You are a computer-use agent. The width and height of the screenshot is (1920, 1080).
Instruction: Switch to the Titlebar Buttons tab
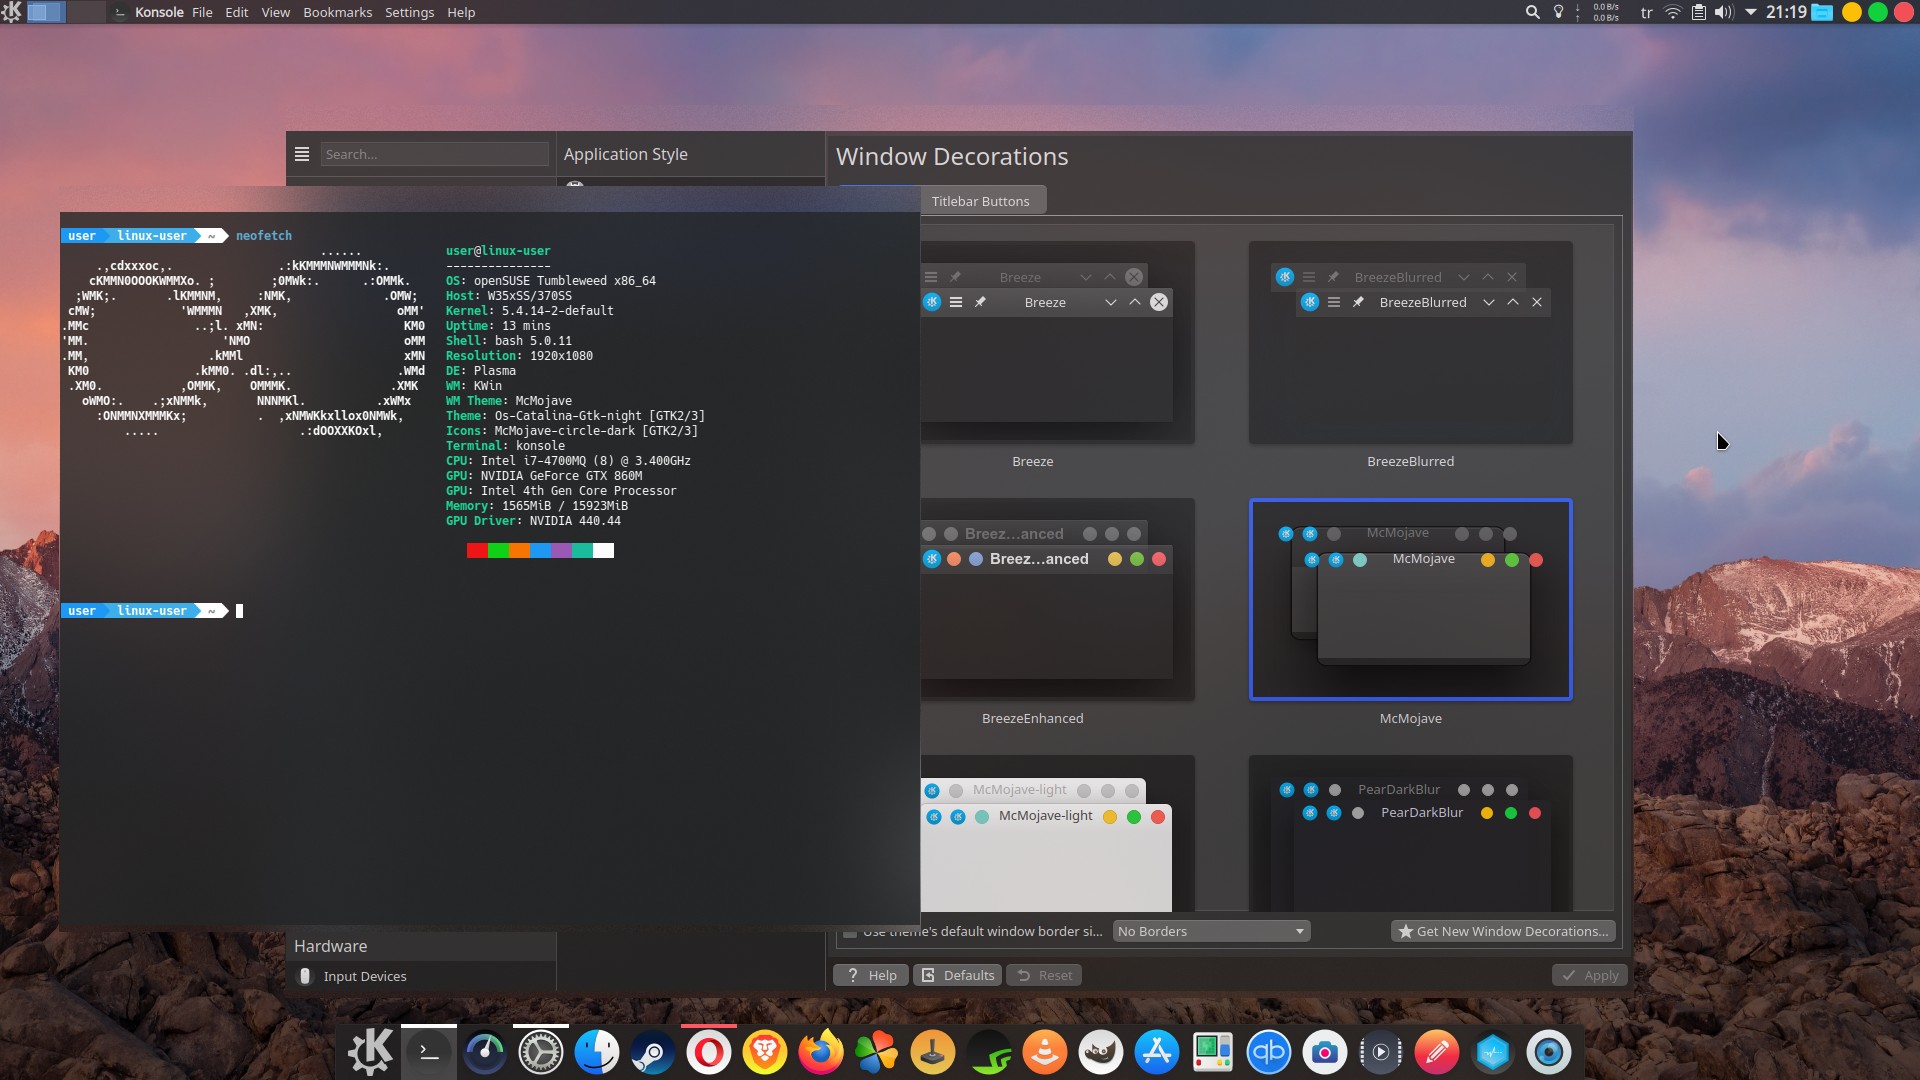[981, 200]
